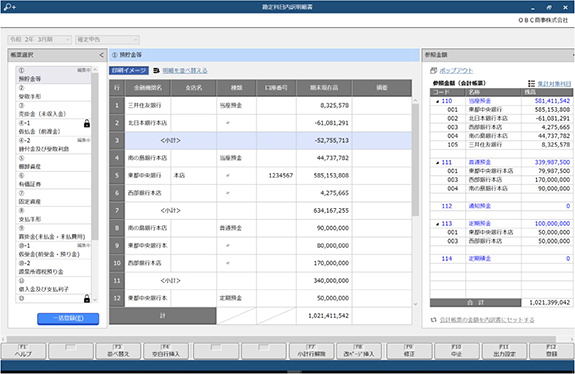The image size is (575, 374).
Task: Select ⑦ 固定資産 in the form list
Action: (x=53, y=198)
